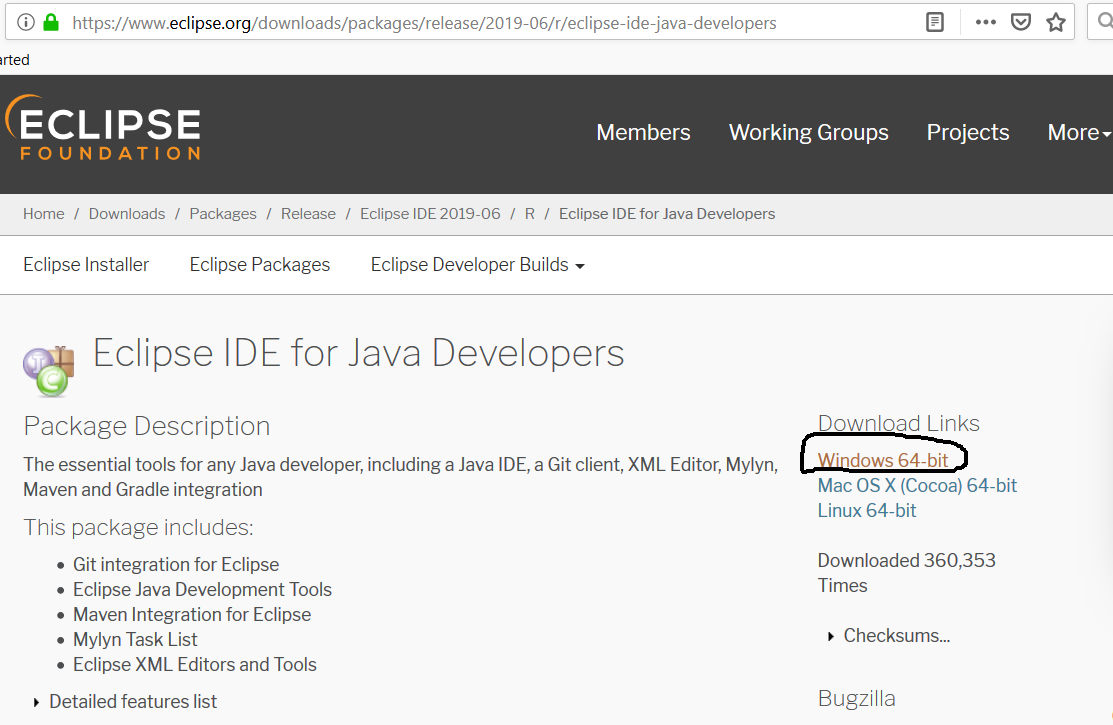The image size is (1113, 725).
Task: Open the Projects menu item
Action: [x=967, y=132]
